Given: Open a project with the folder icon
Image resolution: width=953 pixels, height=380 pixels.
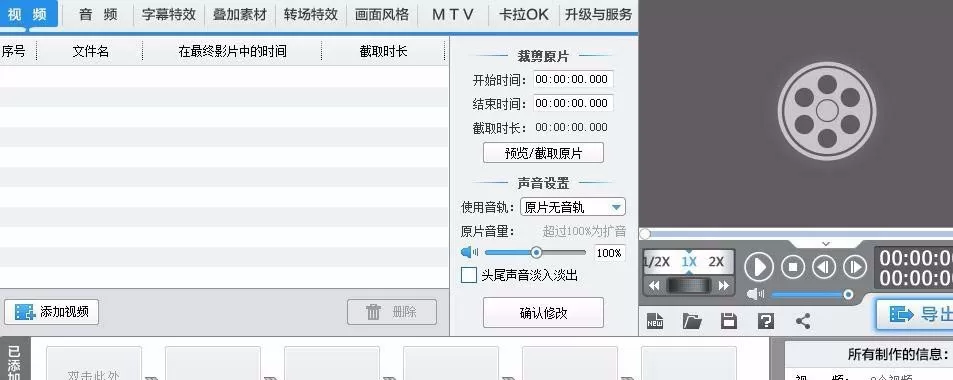Looking at the screenshot, I should pos(692,320).
